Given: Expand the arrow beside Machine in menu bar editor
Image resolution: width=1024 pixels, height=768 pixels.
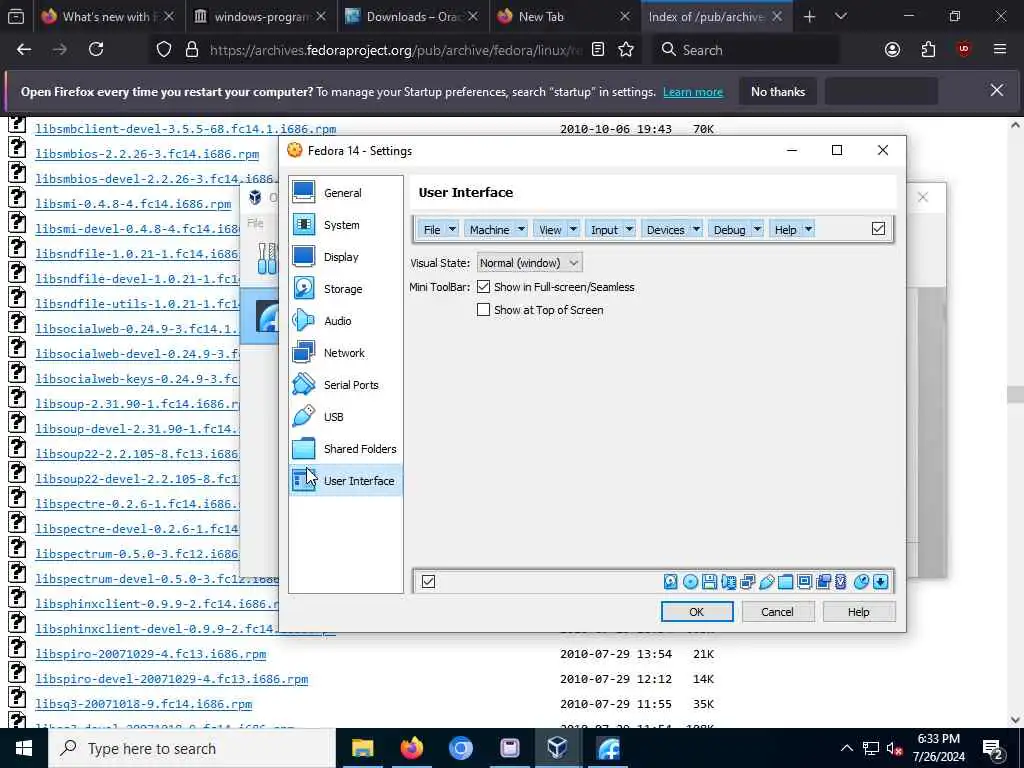Looking at the screenshot, I should pyautogui.click(x=521, y=229).
